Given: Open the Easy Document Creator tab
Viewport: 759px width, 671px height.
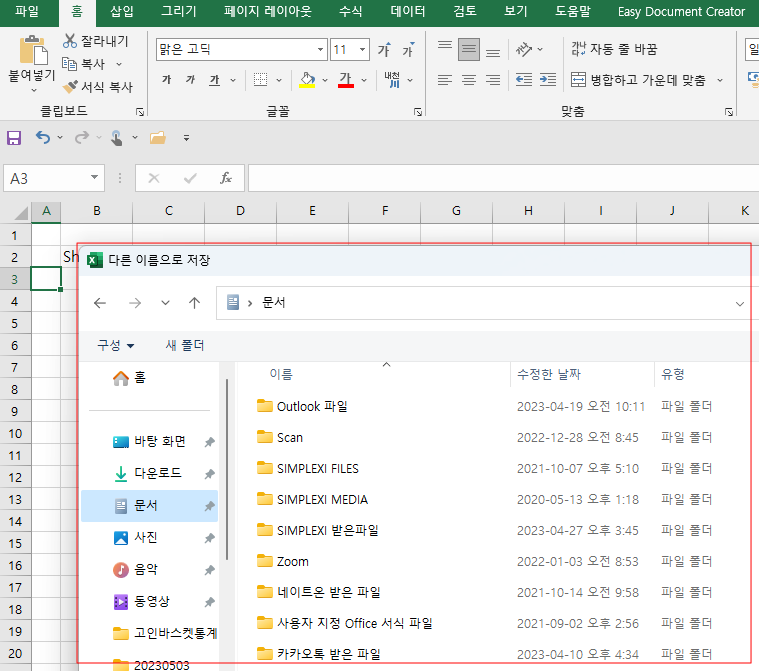Looking at the screenshot, I should point(681,11).
